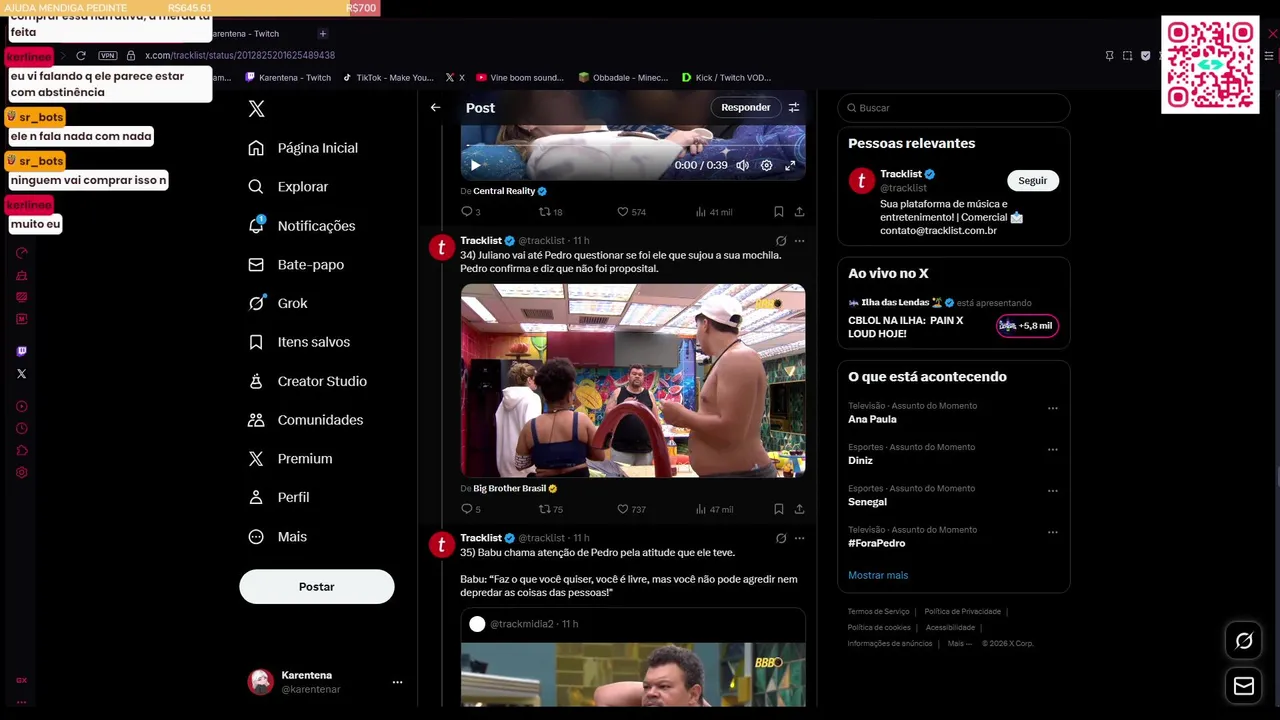Open Grok explain on post 34
This screenshot has height=720, width=1280.
coord(780,241)
